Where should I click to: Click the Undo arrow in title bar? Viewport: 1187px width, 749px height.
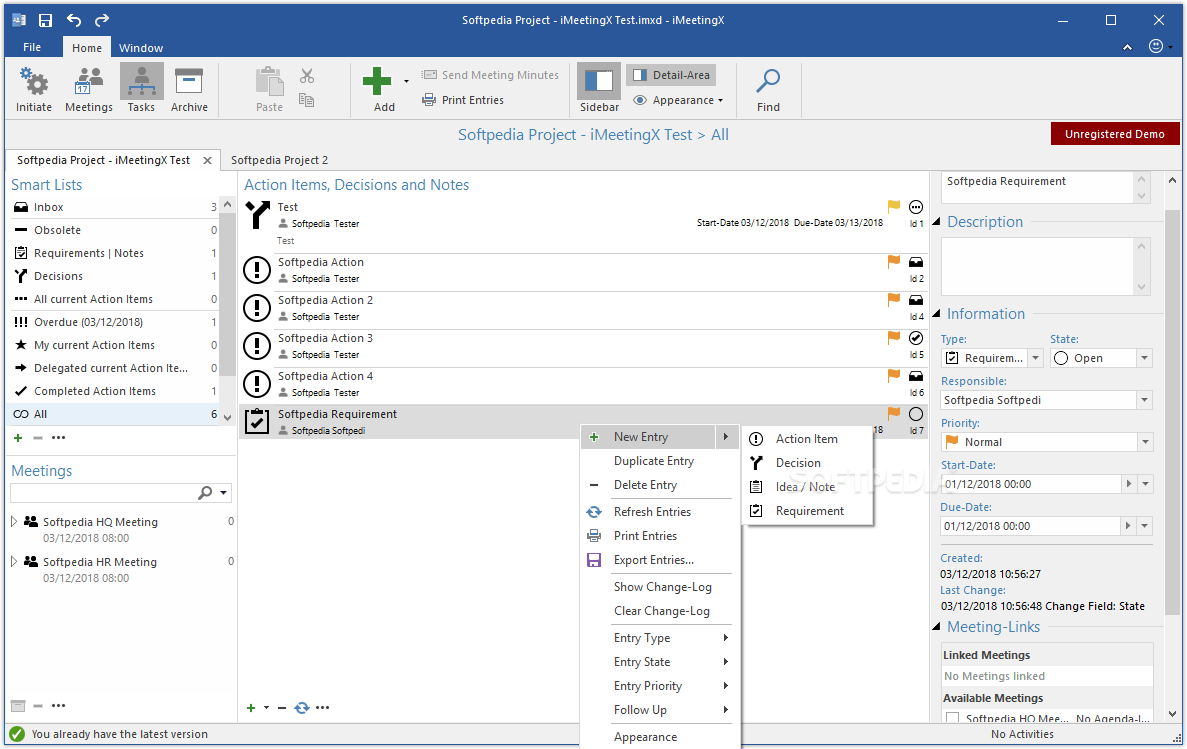[73, 20]
